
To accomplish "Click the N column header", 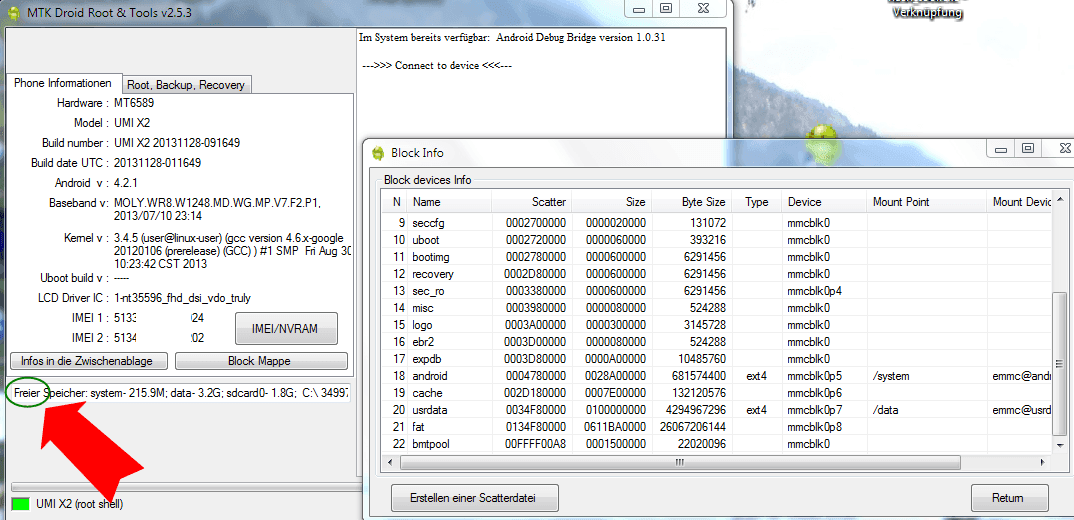I will tap(396, 202).
